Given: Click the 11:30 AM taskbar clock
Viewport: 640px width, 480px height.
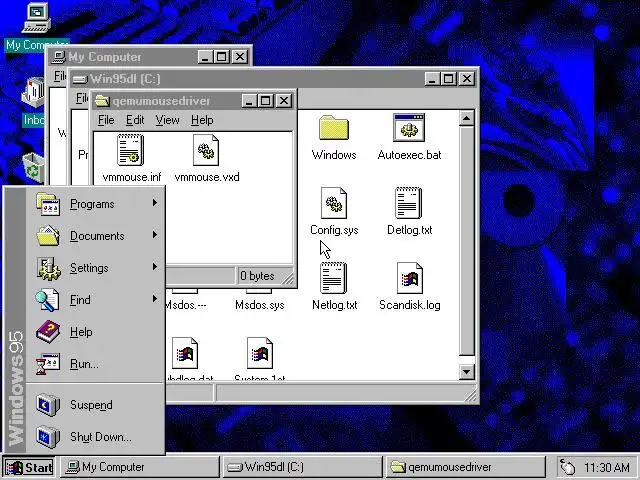Looking at the screenshot, I should (x=607, y=467).
